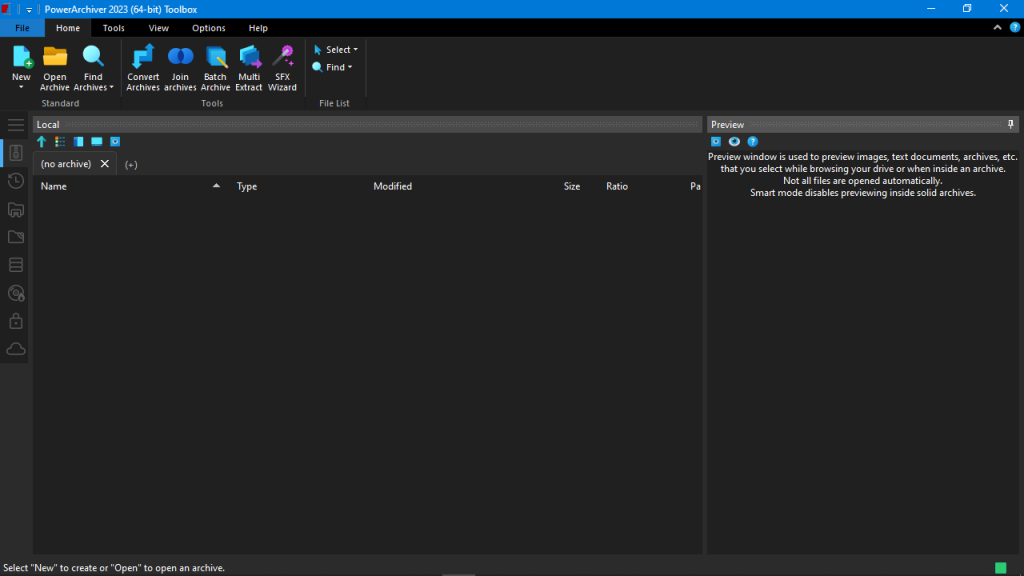Open the cloud section in the left sidebar
Screen dimensions: 1024x576
(x=15, y=348)
